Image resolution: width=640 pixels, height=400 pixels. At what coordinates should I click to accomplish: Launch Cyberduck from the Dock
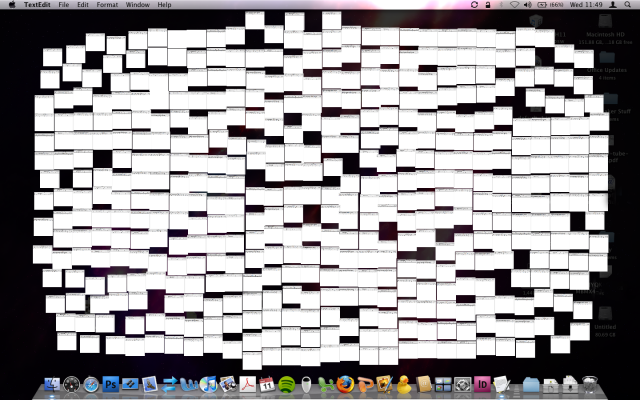point(404,384)
